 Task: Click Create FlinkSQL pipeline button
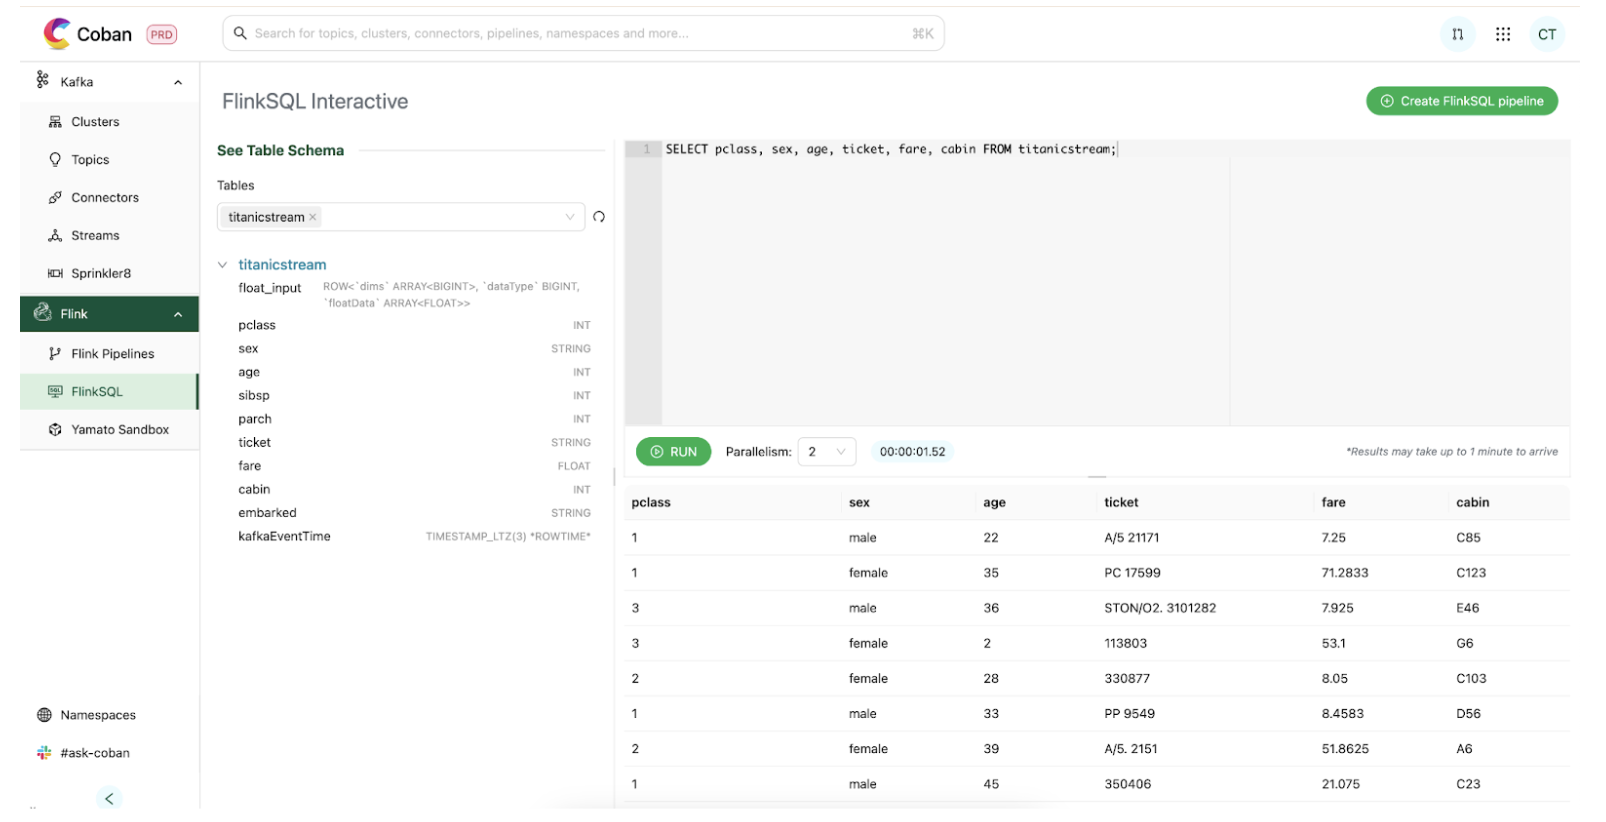tap(1462, 101)
